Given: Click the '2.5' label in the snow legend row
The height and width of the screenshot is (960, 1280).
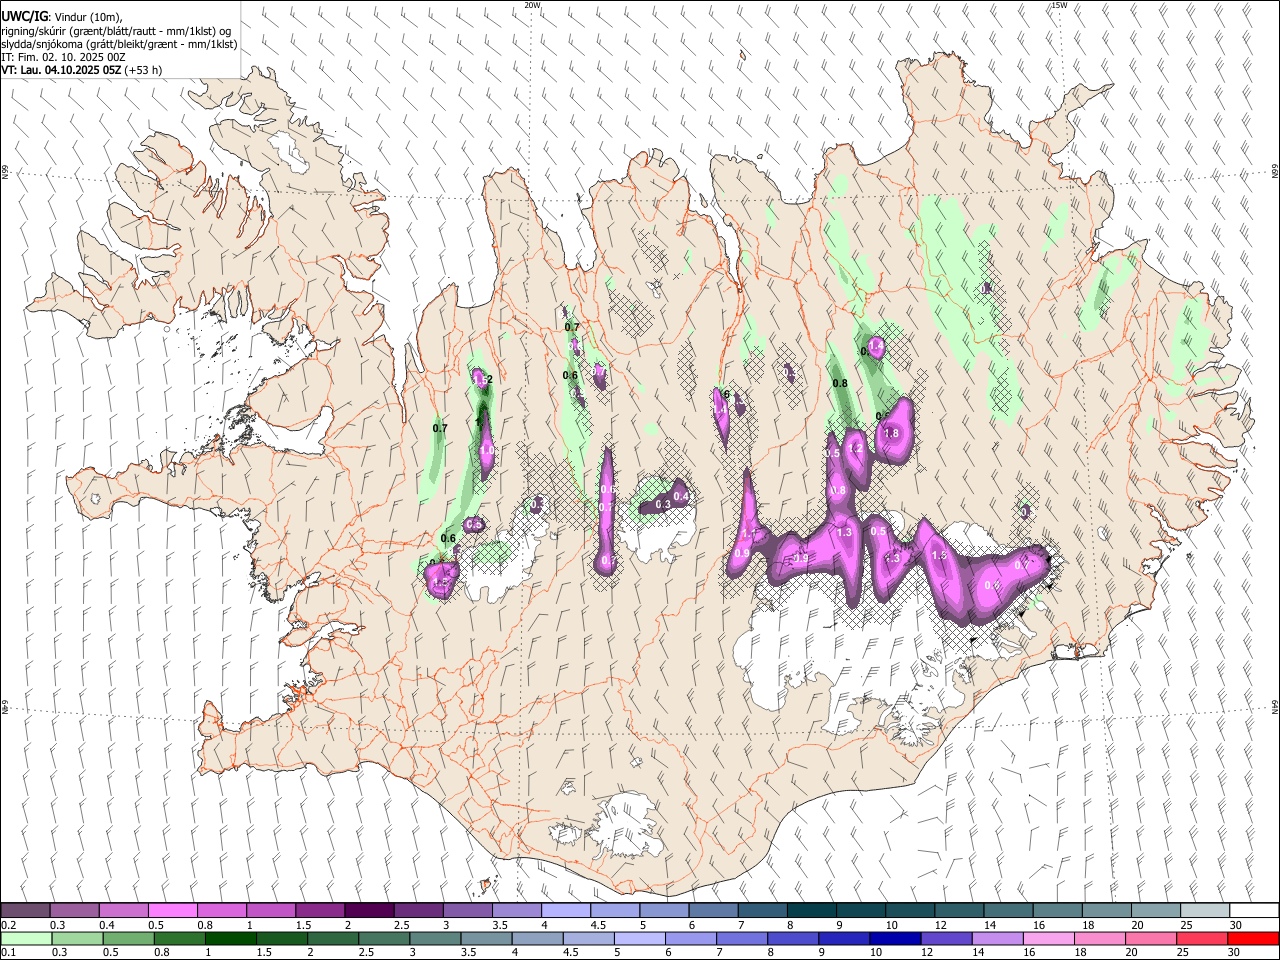Looking at the screenshot, I should [x=402, y=925].
